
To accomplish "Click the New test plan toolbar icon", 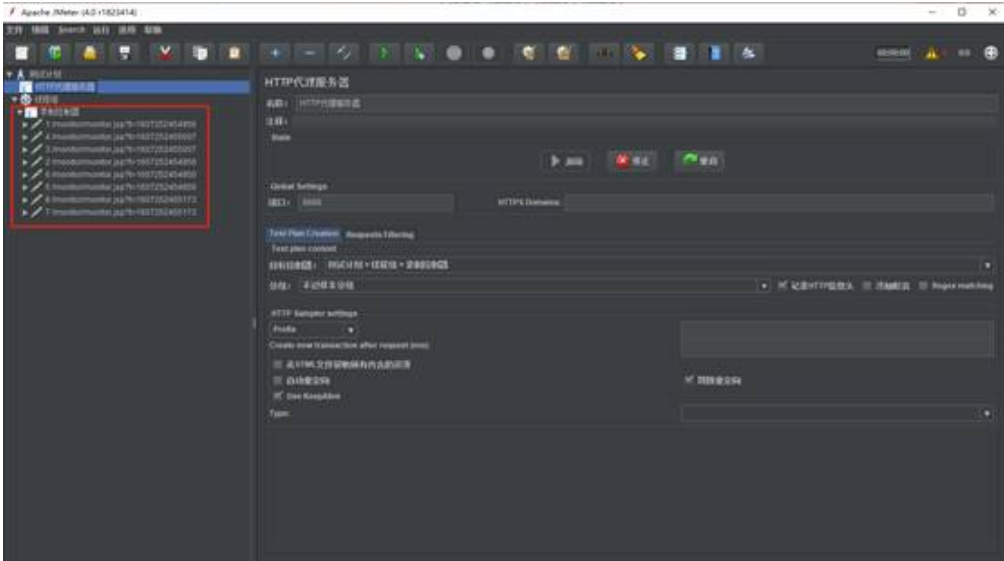I will coord(22,53).
